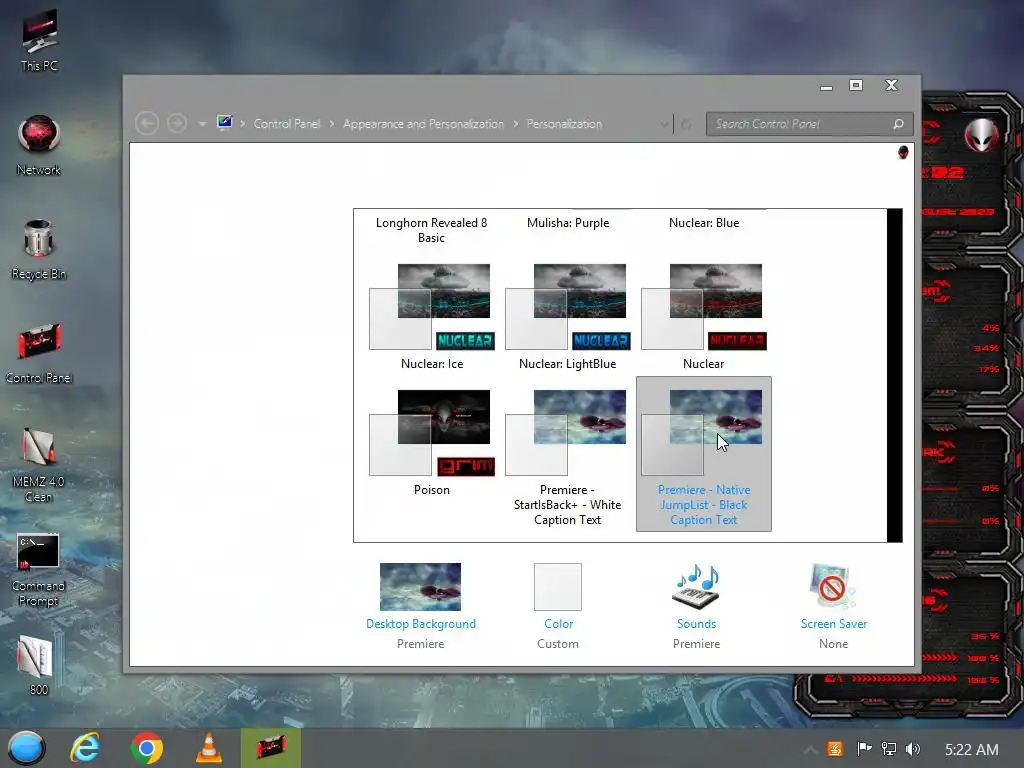
Task: Click the orange tray notification icon
Action: pos(835,749)
